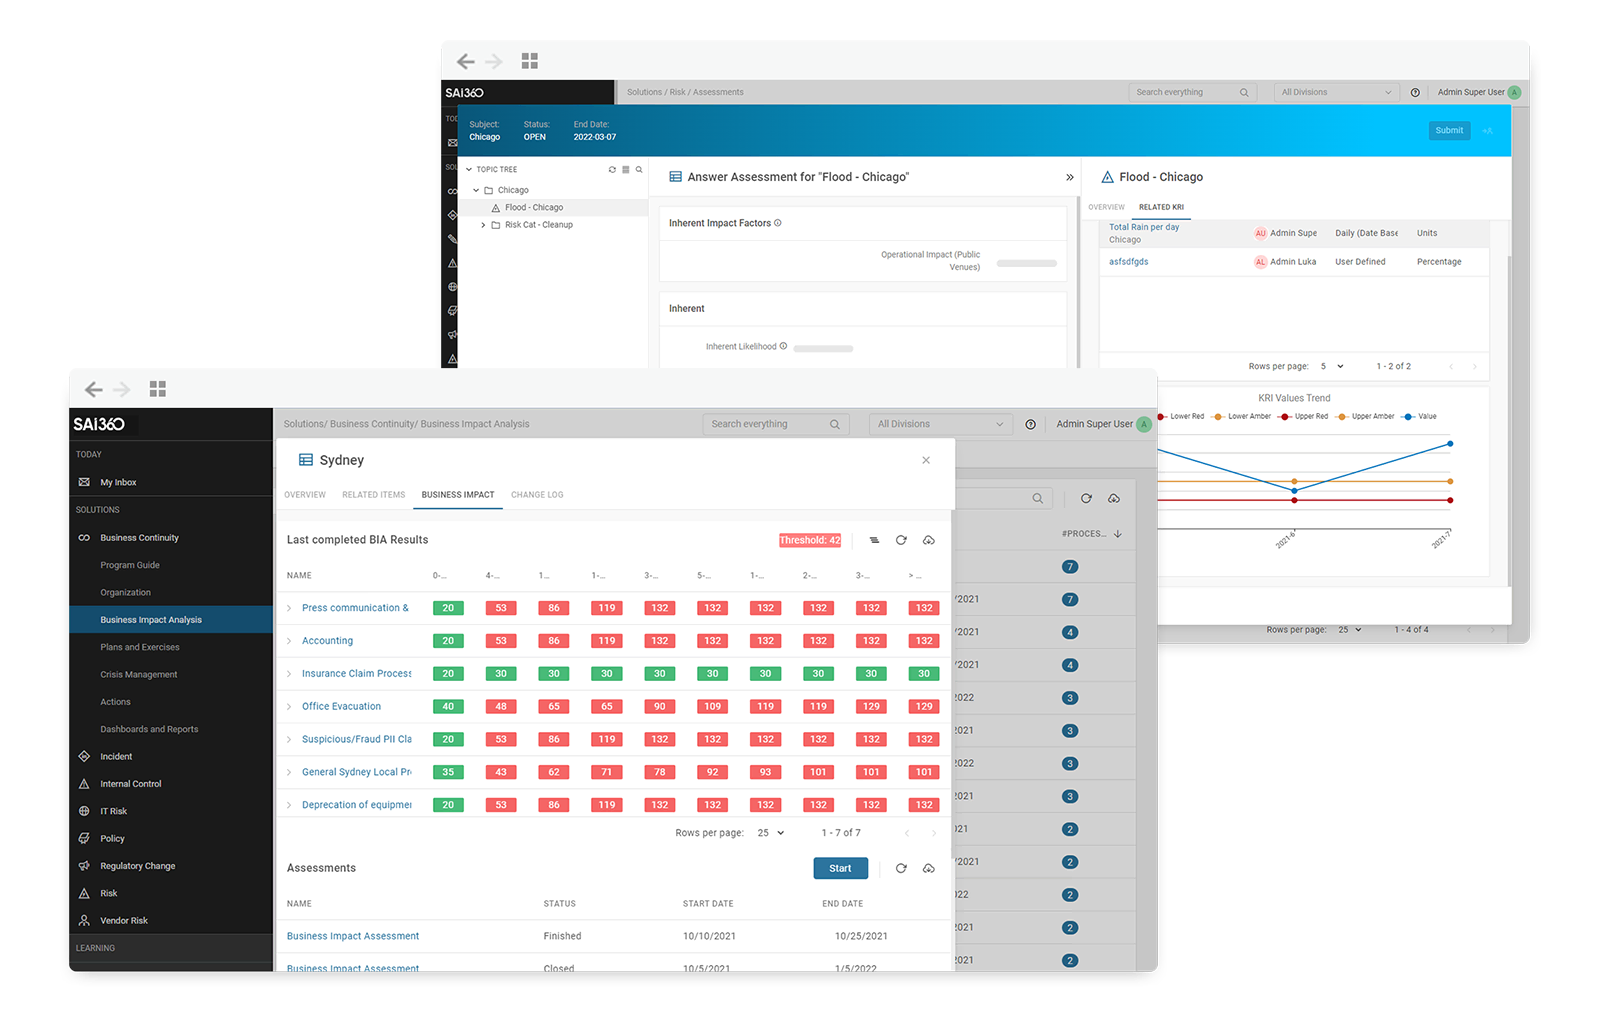
Task: Expand the right panel with double chevron icon
Action: [x=1069, y=177]
